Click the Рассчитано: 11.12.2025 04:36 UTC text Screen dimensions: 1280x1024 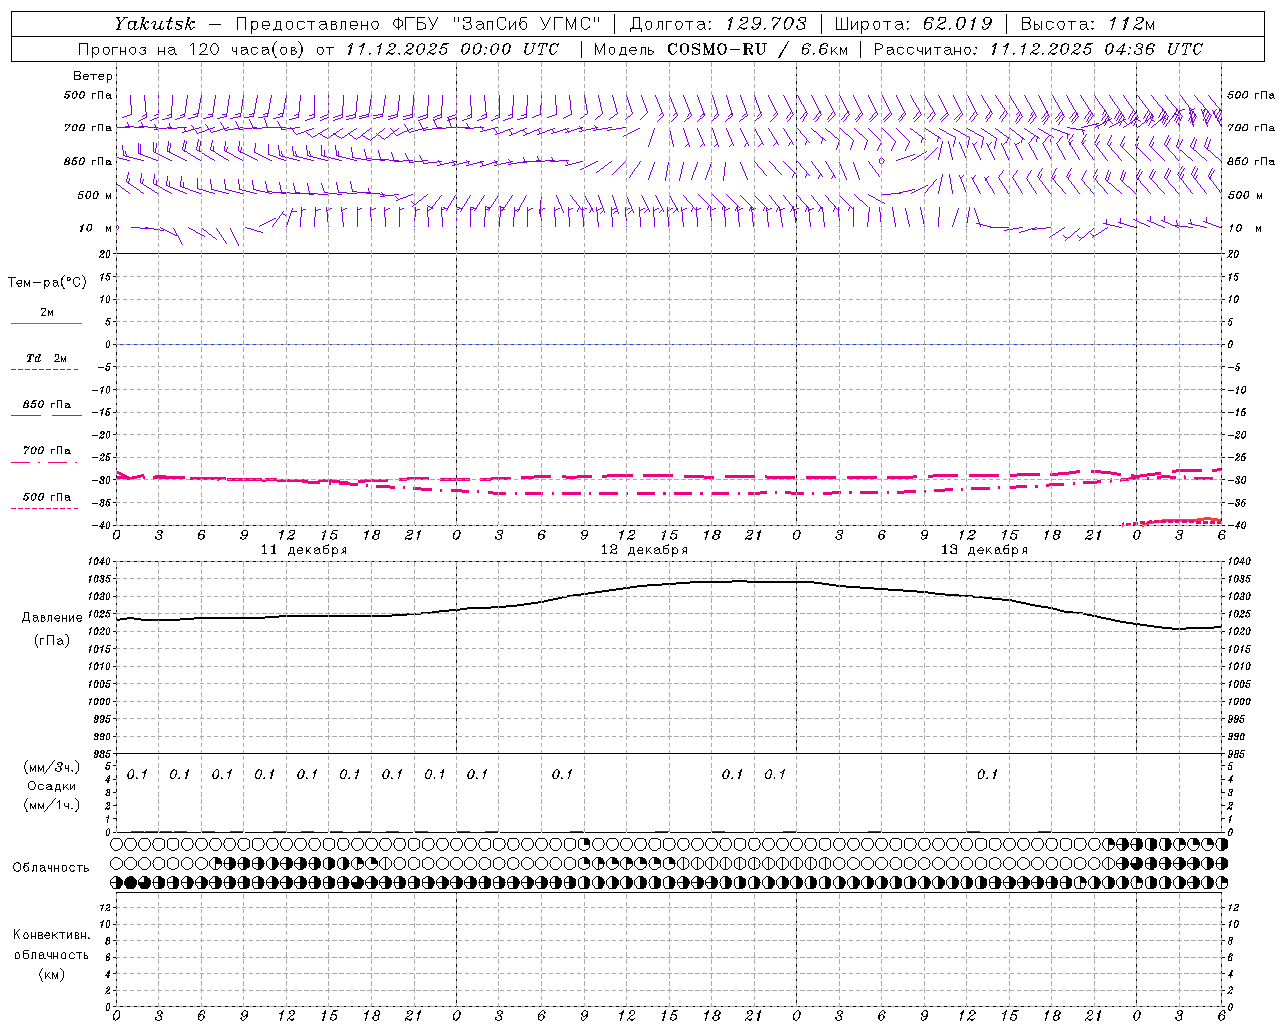pyautogui.click(x=1038, y=48)
